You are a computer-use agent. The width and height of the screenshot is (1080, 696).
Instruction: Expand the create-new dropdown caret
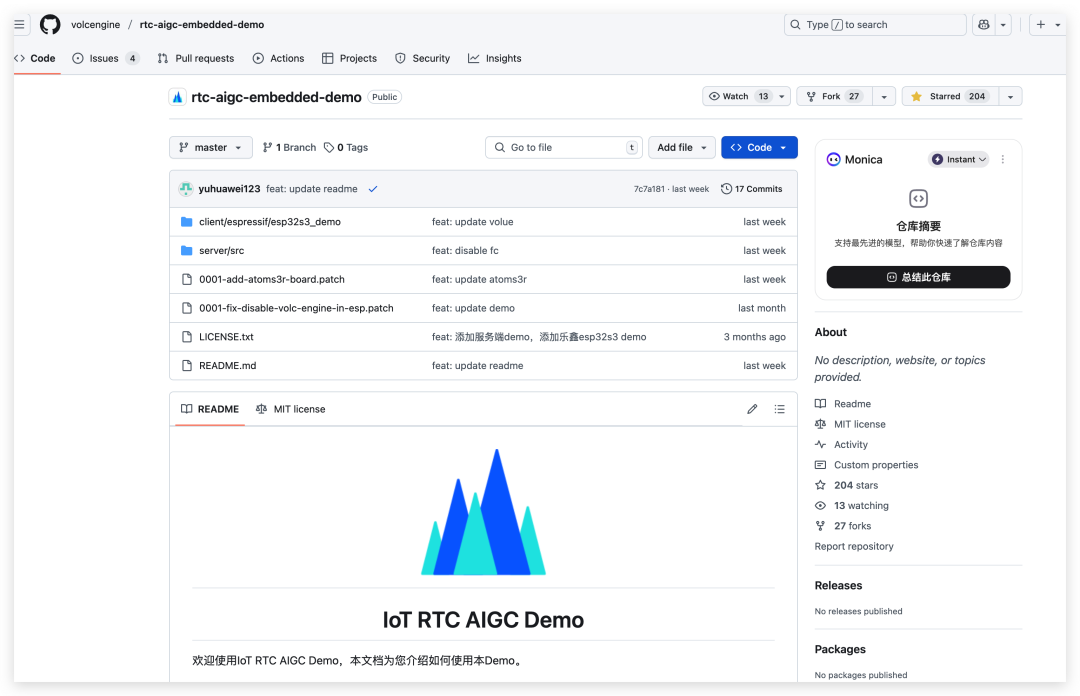coord(1058,25)
